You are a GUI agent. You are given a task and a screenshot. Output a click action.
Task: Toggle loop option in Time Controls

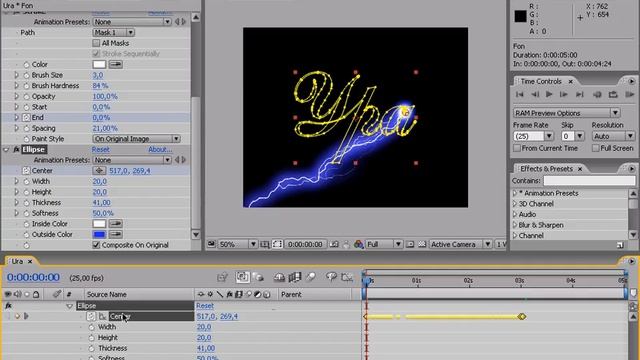pos(613,94)
